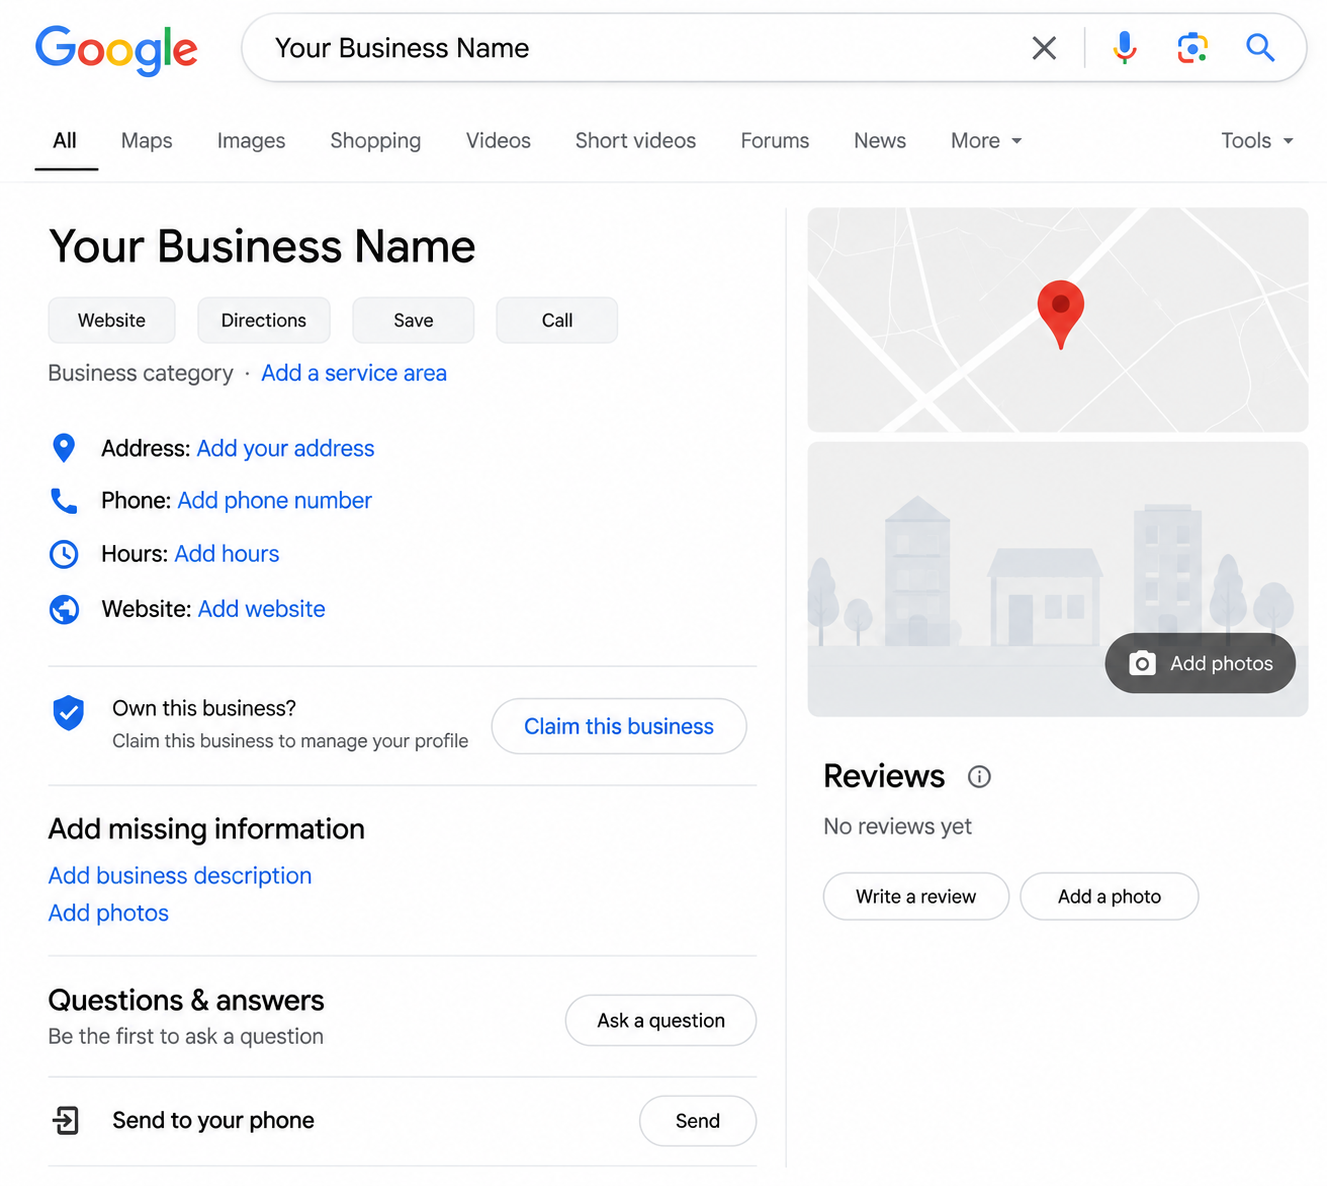Click the Website button
Viewport: 1327px width, 1186px height.
pyautogui.click(x=112, y=320)
